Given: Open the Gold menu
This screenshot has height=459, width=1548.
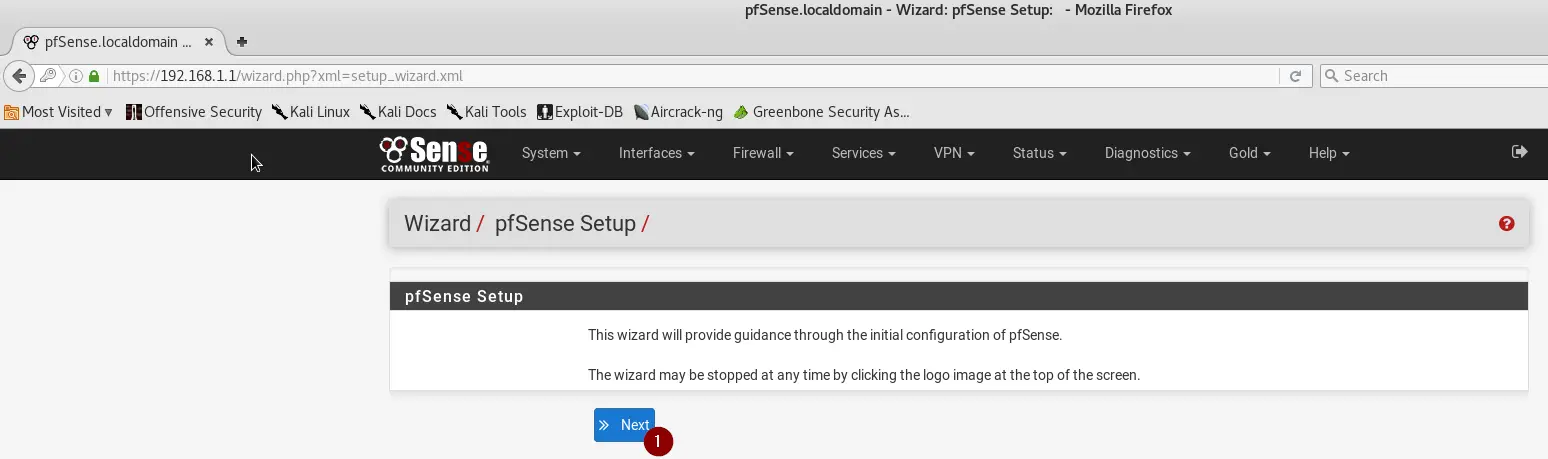Looking at the screenshot, I should [x=1249, y=153].
